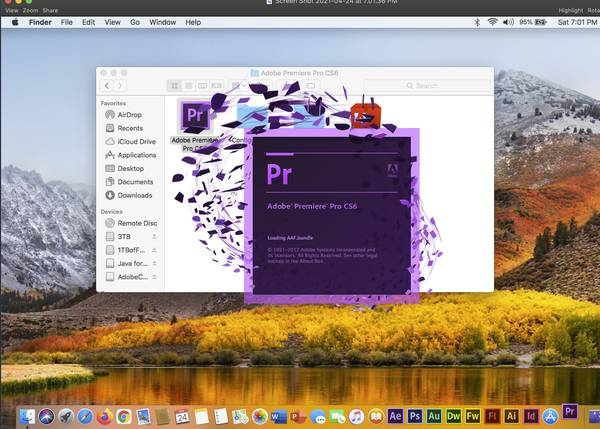This screenshot has height=429, width=600.
Task: Open Notes app in the dock
Action: (x=201, y=416)
